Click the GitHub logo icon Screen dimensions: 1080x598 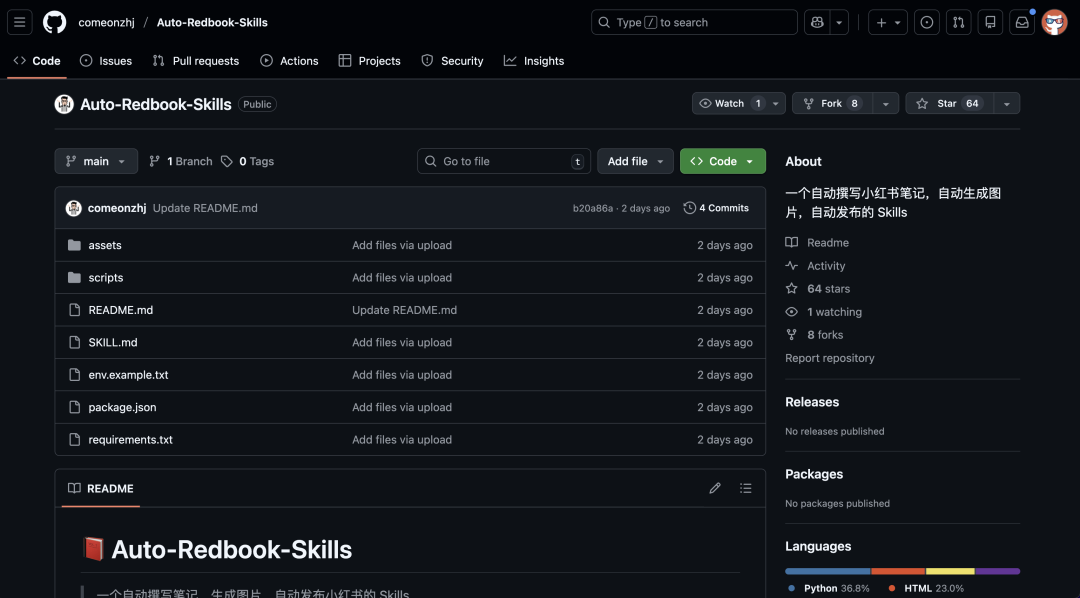[54, 21]
